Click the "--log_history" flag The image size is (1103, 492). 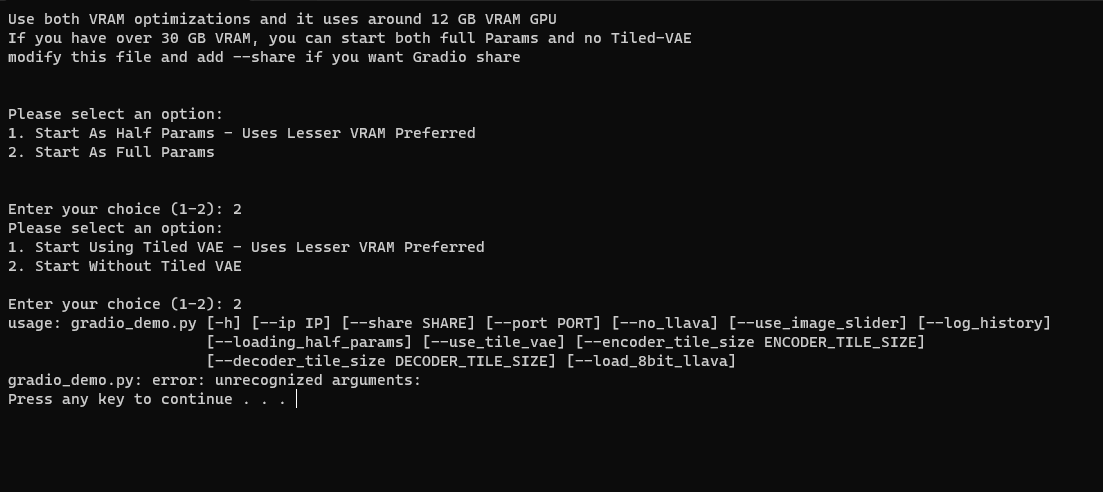pos(984,323)
